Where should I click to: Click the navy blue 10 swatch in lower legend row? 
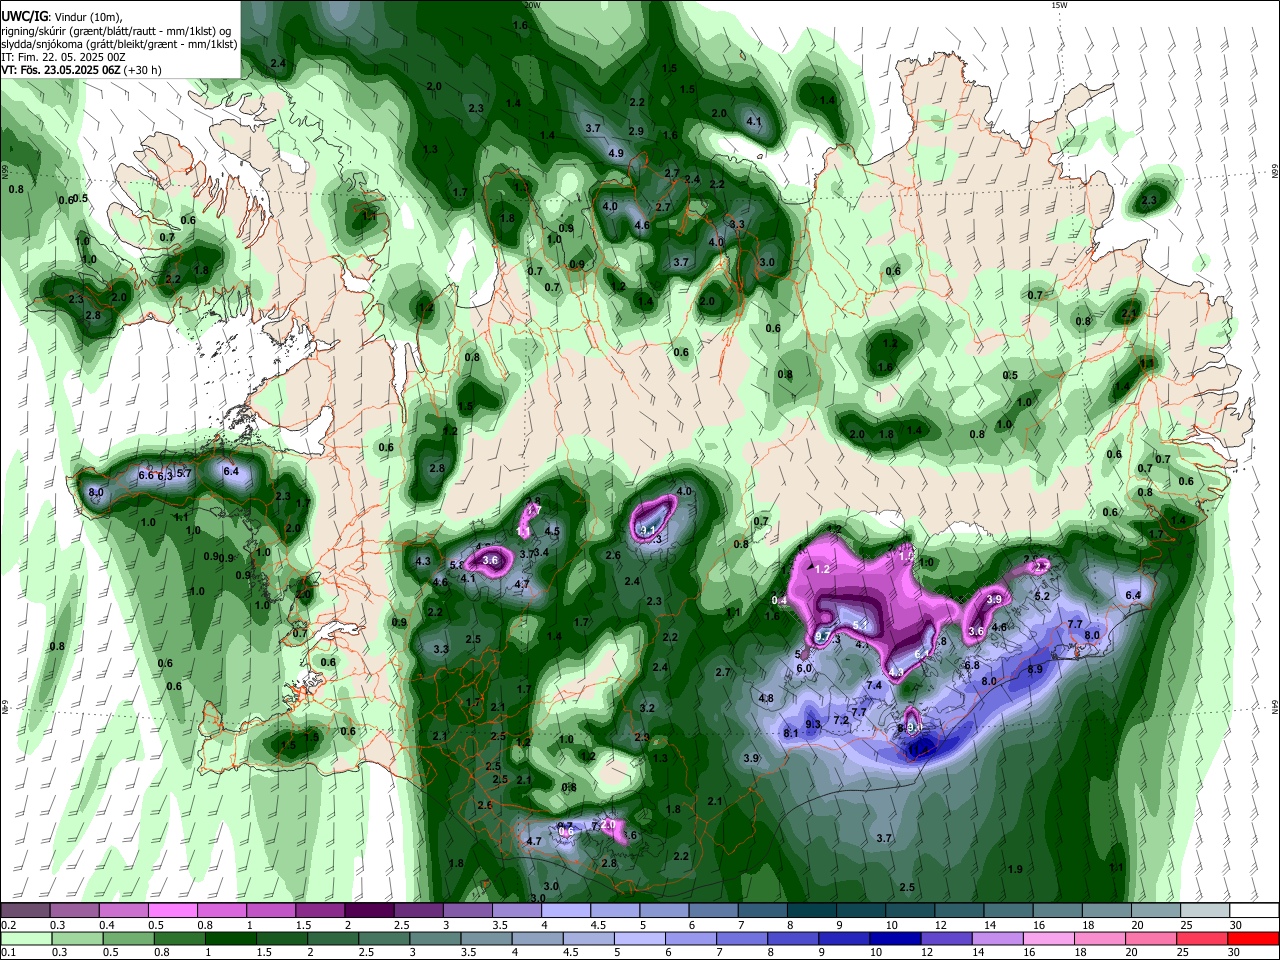pyautogui.click(x=897, y=938)
